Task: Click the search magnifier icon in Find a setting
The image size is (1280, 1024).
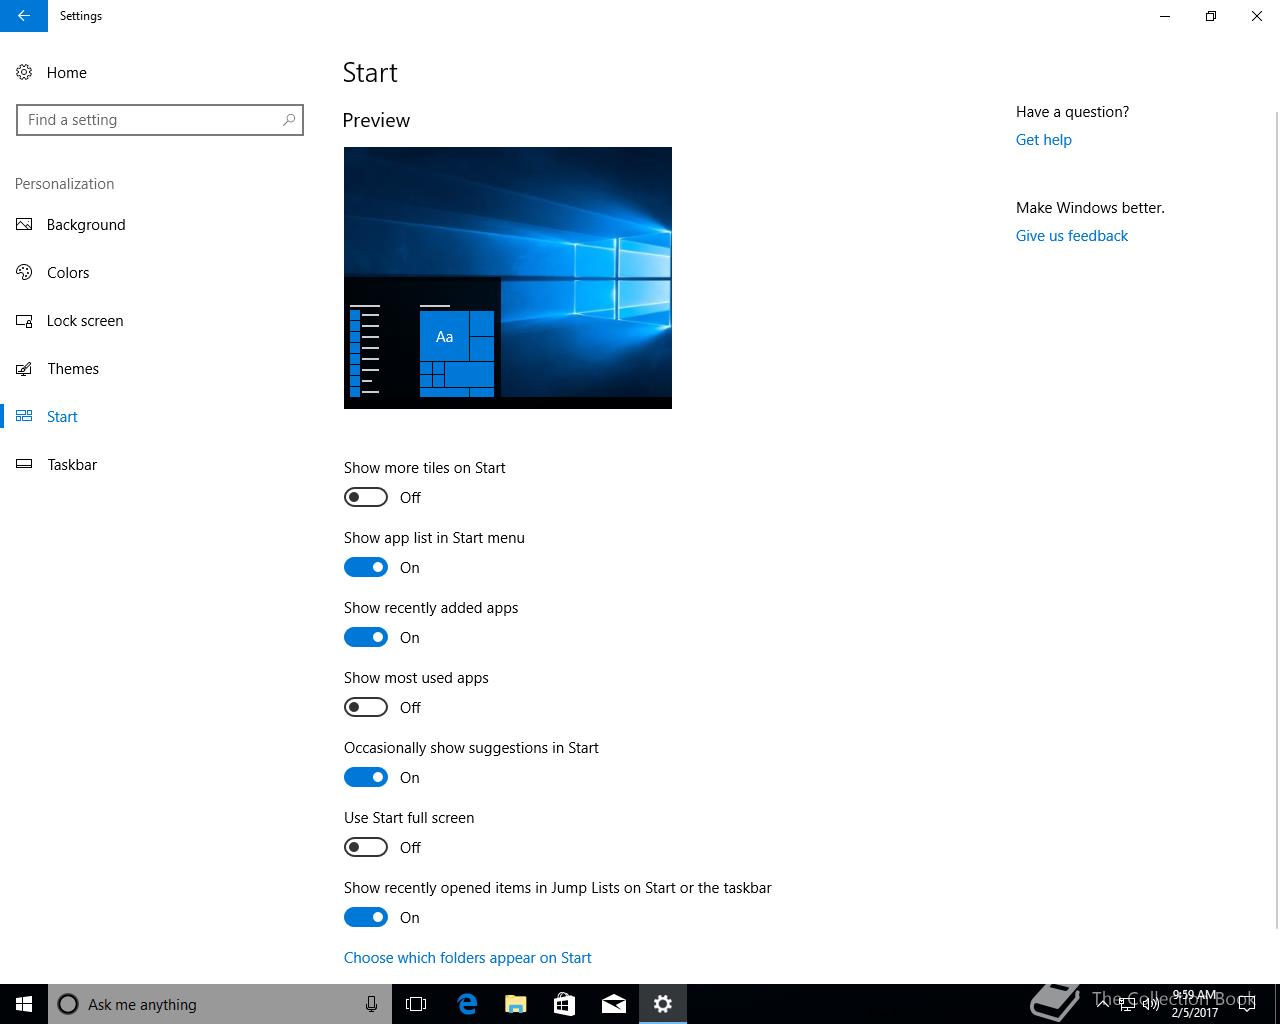Action: (x=289, y=120)
